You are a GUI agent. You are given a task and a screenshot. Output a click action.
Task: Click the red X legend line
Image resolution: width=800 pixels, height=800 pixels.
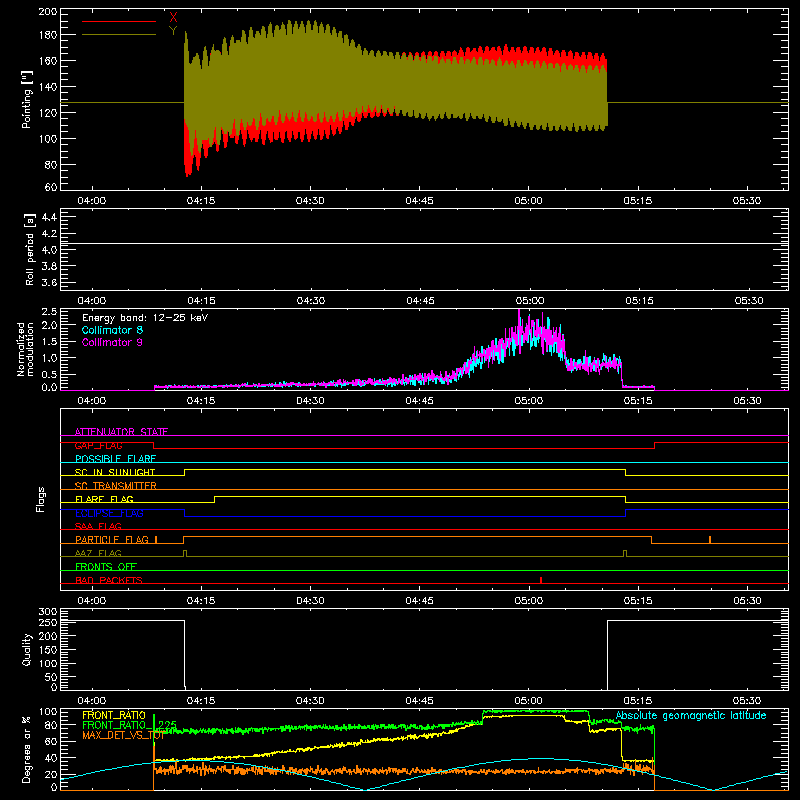pos(119,21)
